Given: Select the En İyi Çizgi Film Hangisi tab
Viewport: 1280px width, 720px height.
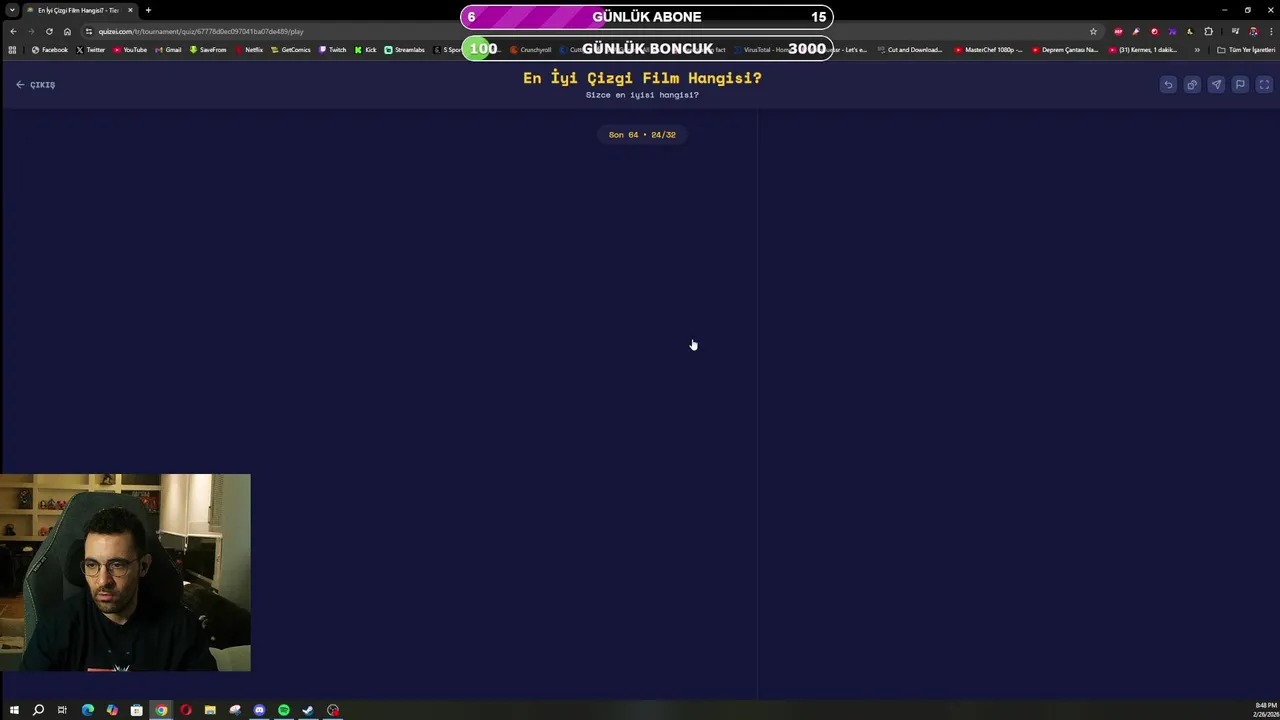Looking at the screenshot, I should tap(78, 10).
